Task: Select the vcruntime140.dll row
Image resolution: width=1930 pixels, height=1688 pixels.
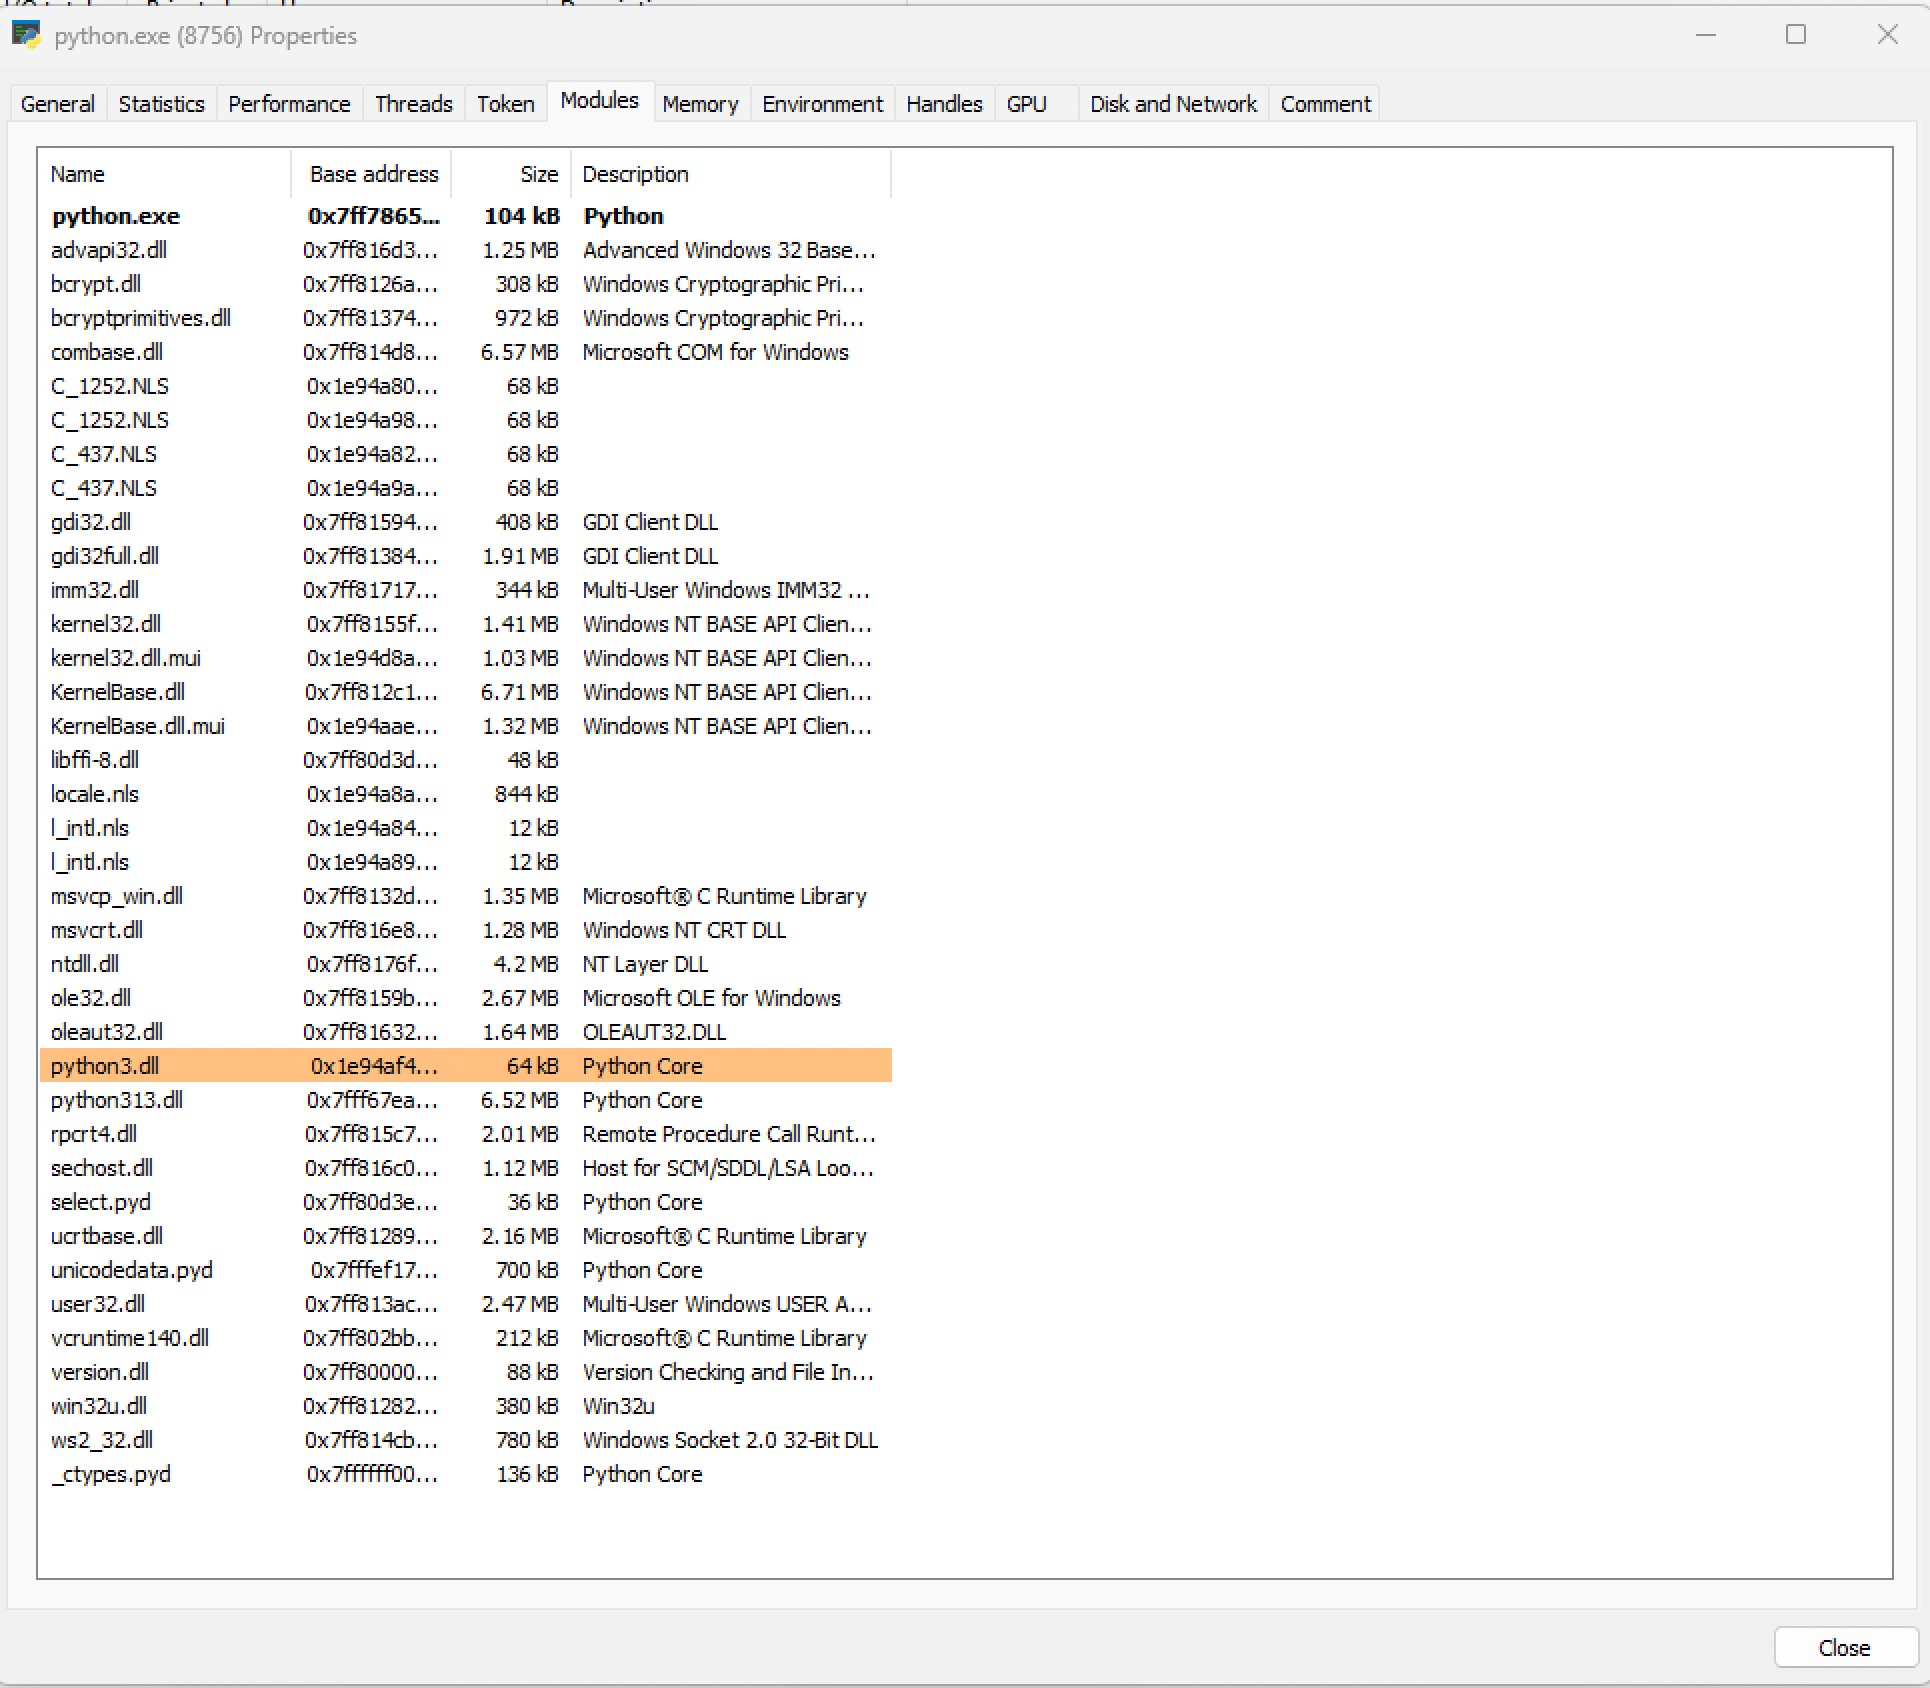Action: tap(466, 1338)
